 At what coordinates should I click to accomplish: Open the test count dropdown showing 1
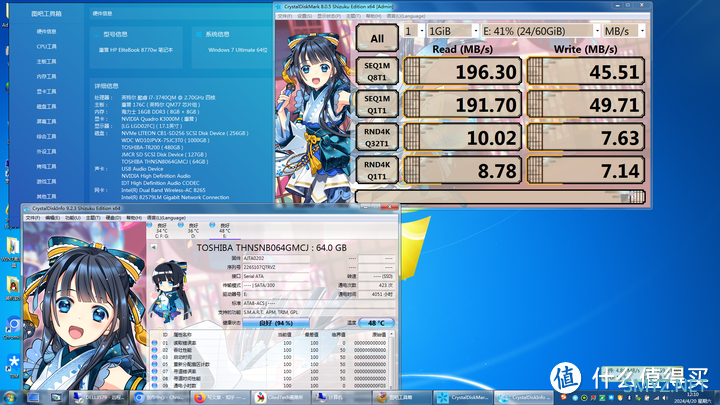click(414, 31)
